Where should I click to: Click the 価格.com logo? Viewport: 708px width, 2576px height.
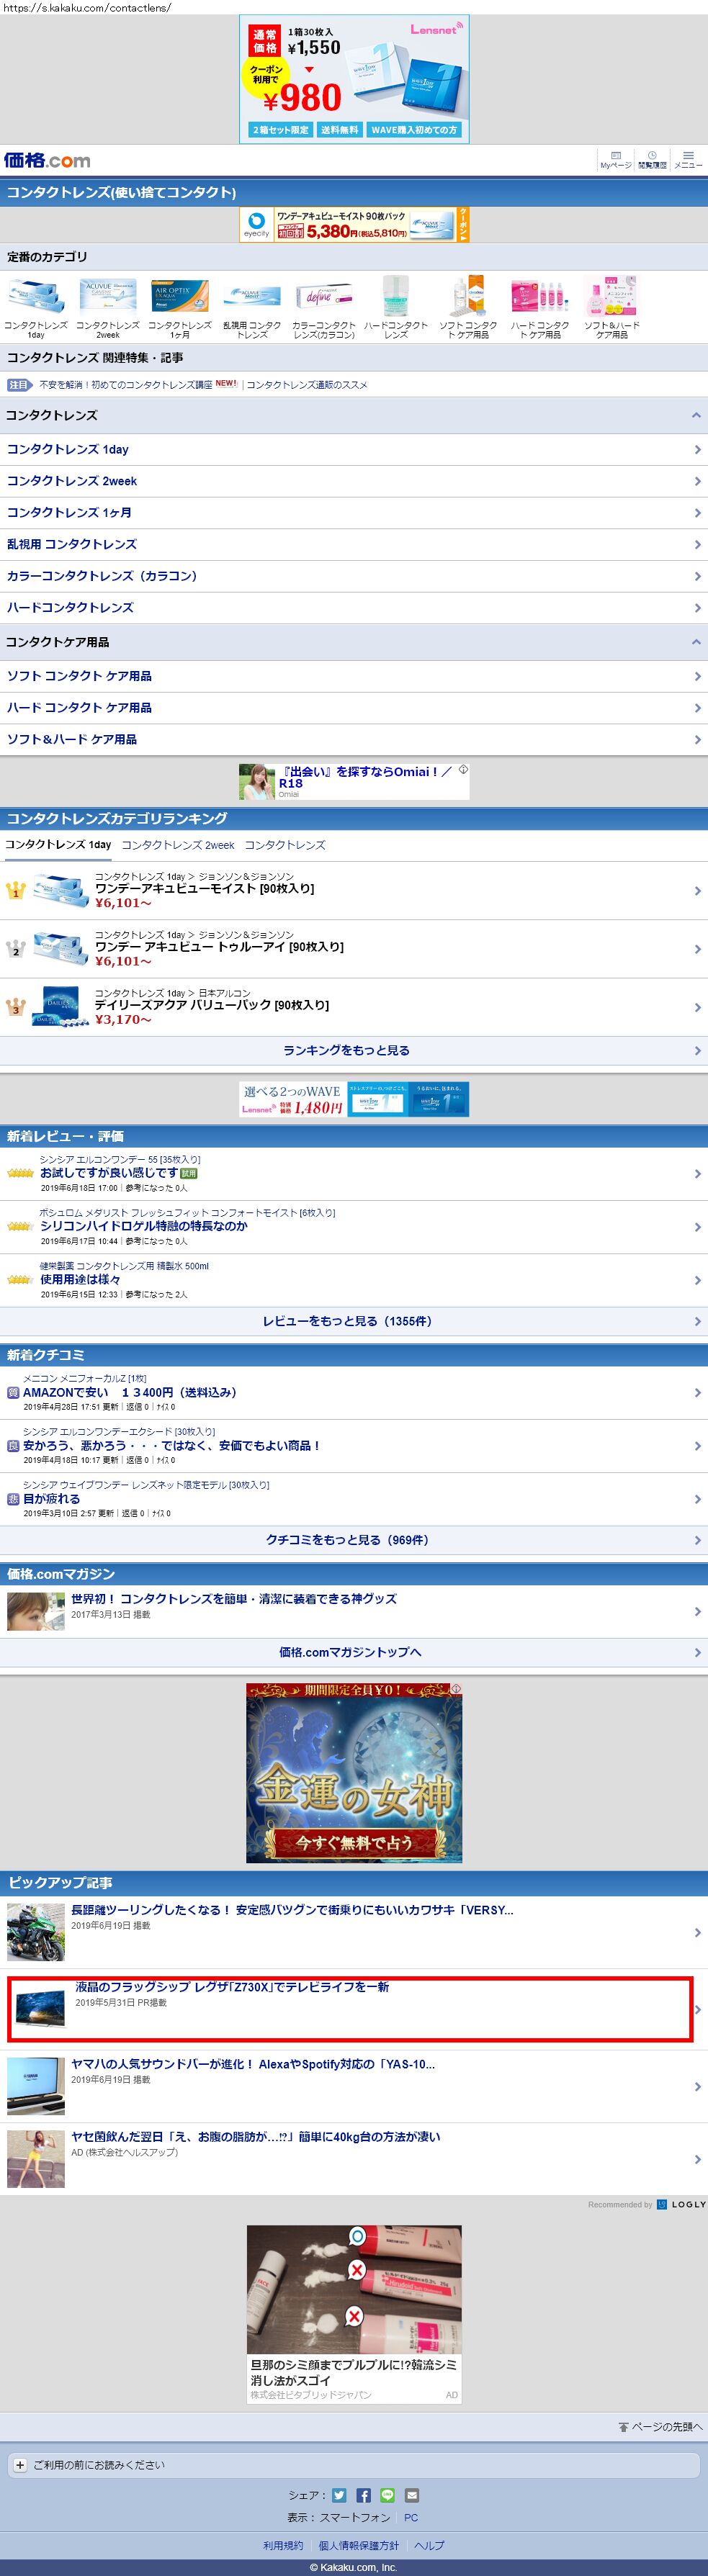click(47, 160)
